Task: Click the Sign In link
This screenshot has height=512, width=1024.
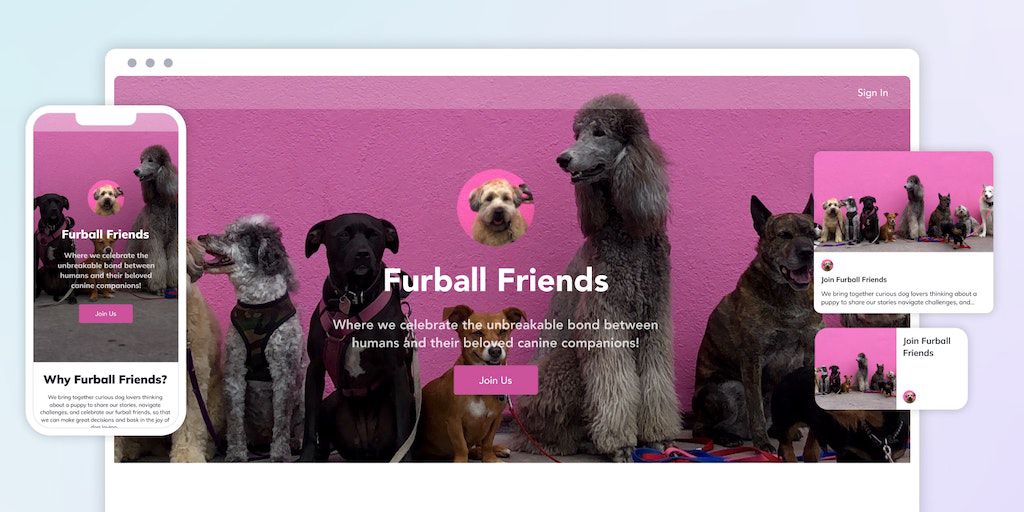Action: pos(872,93)
